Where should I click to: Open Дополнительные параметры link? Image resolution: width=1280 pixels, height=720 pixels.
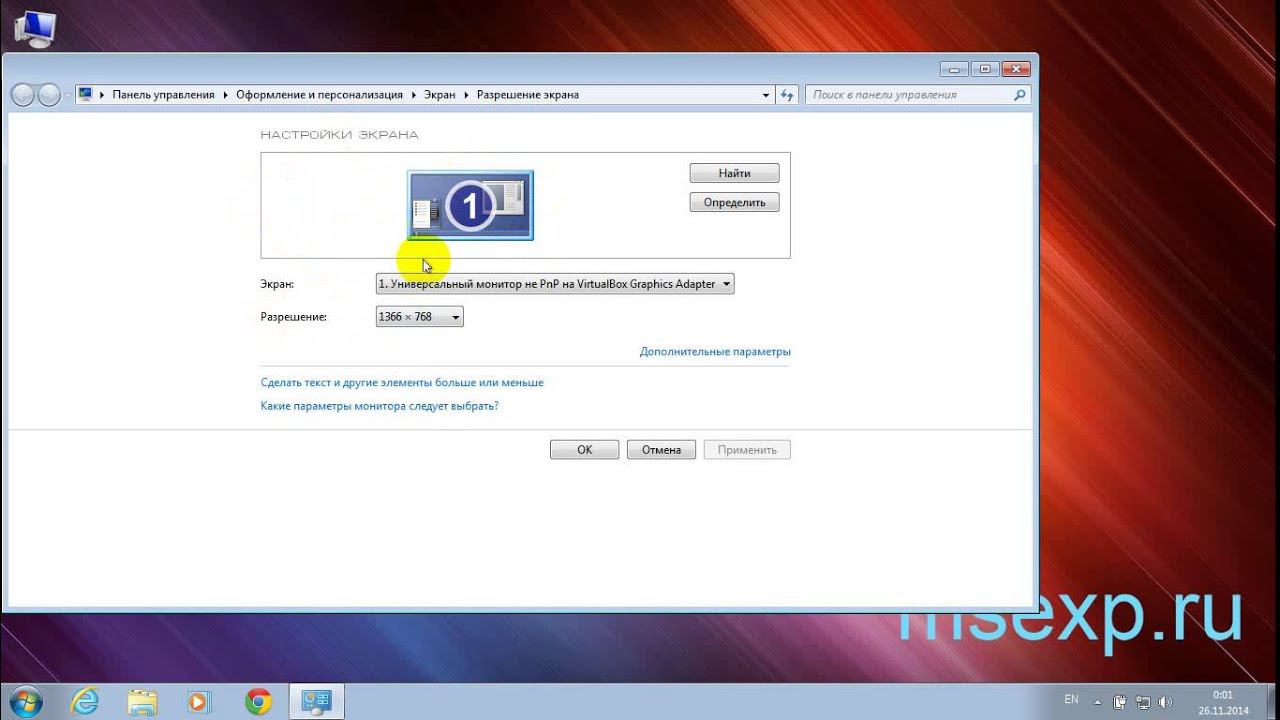point(715,352)
